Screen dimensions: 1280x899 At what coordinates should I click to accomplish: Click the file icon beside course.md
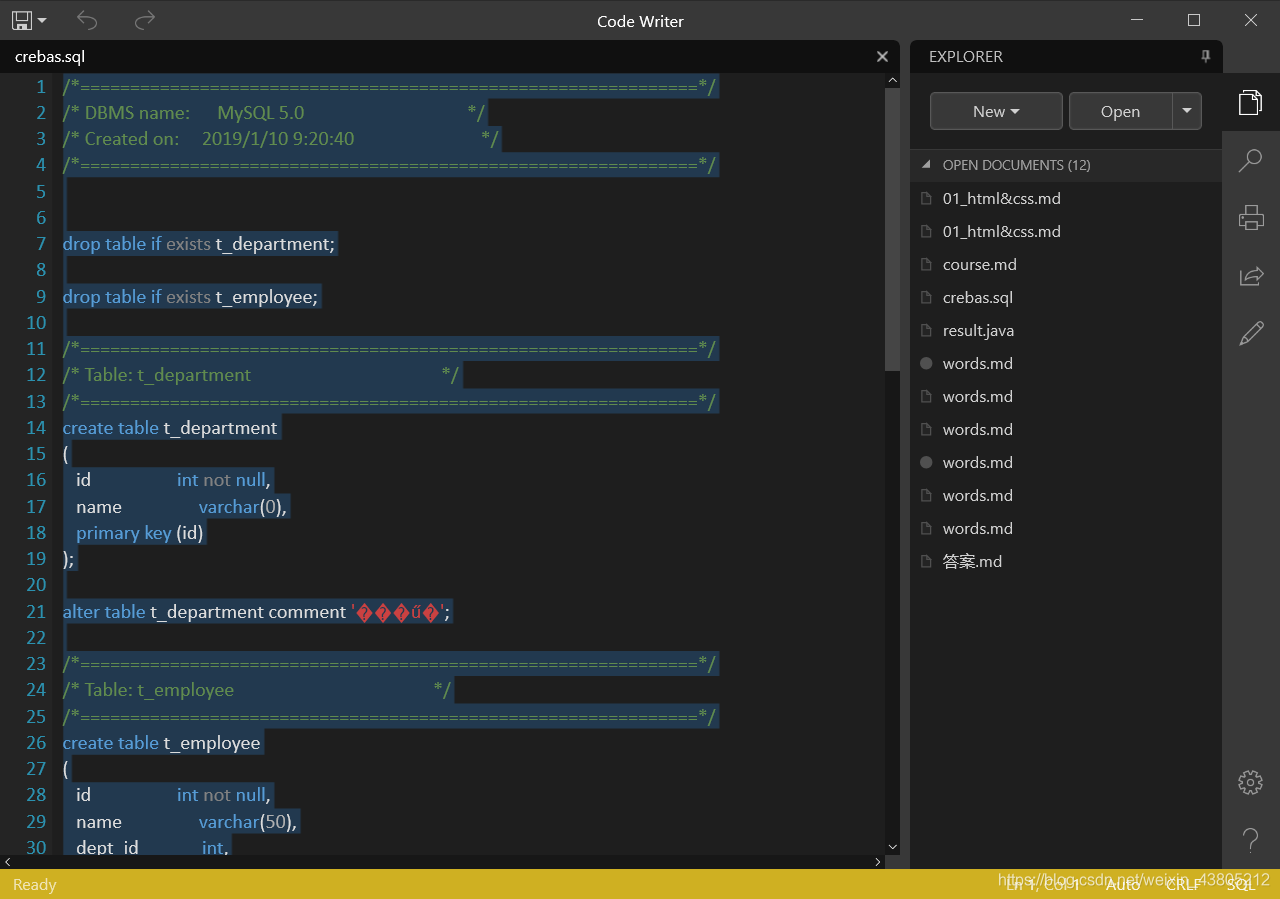coord(926,264)
